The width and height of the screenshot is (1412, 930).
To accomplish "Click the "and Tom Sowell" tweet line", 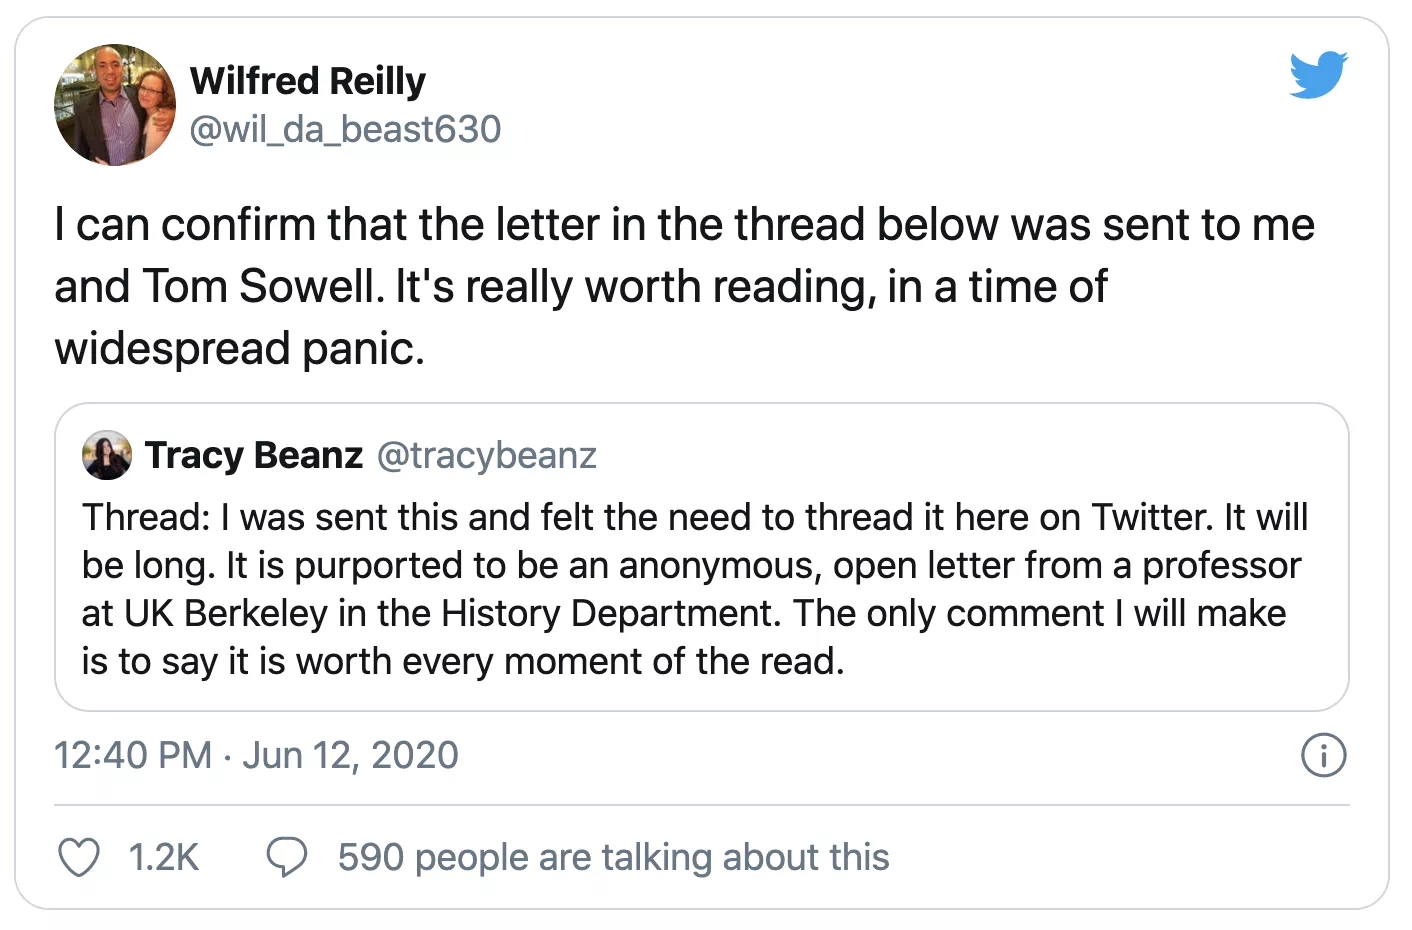I will pos(581,287).
